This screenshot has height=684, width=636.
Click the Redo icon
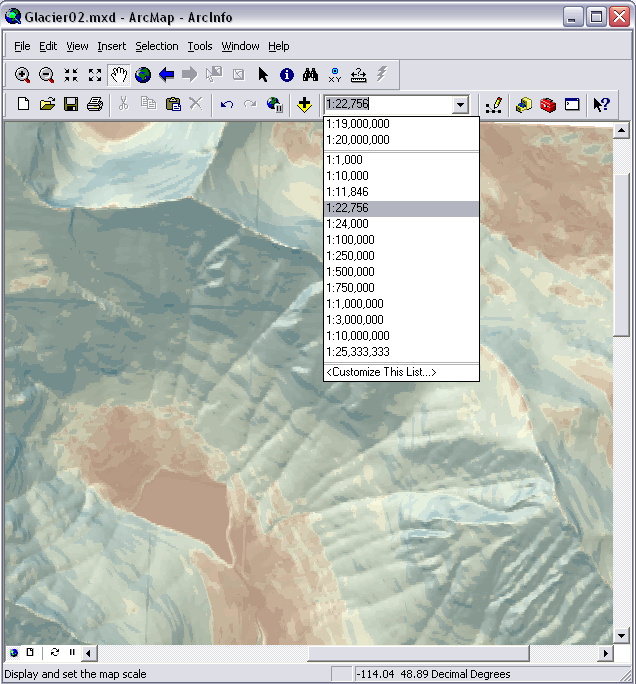(250, 104)
